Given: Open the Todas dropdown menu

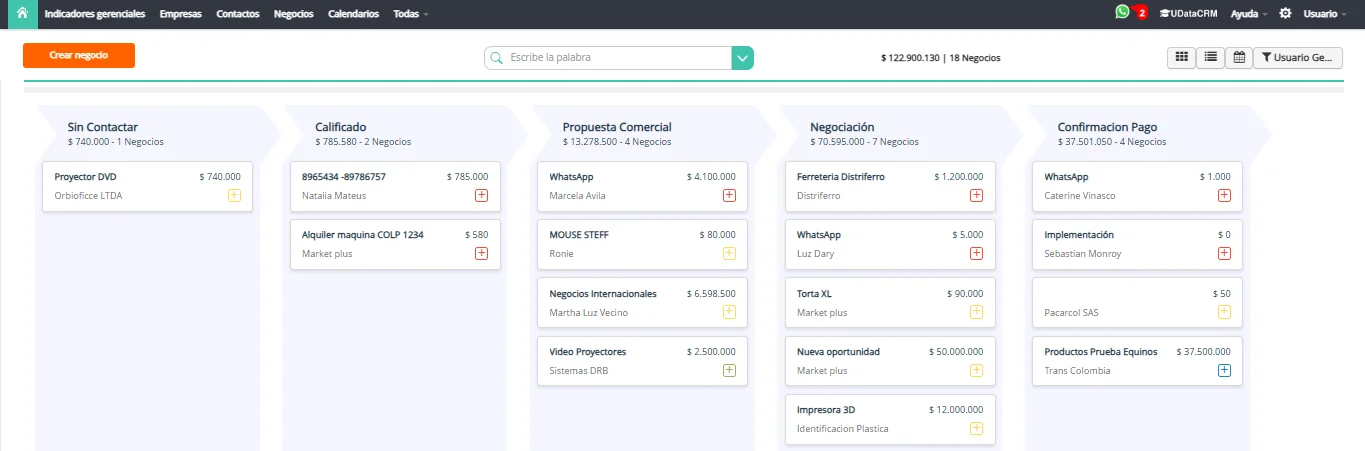Looking at the screenshot, I should [411, 14].
